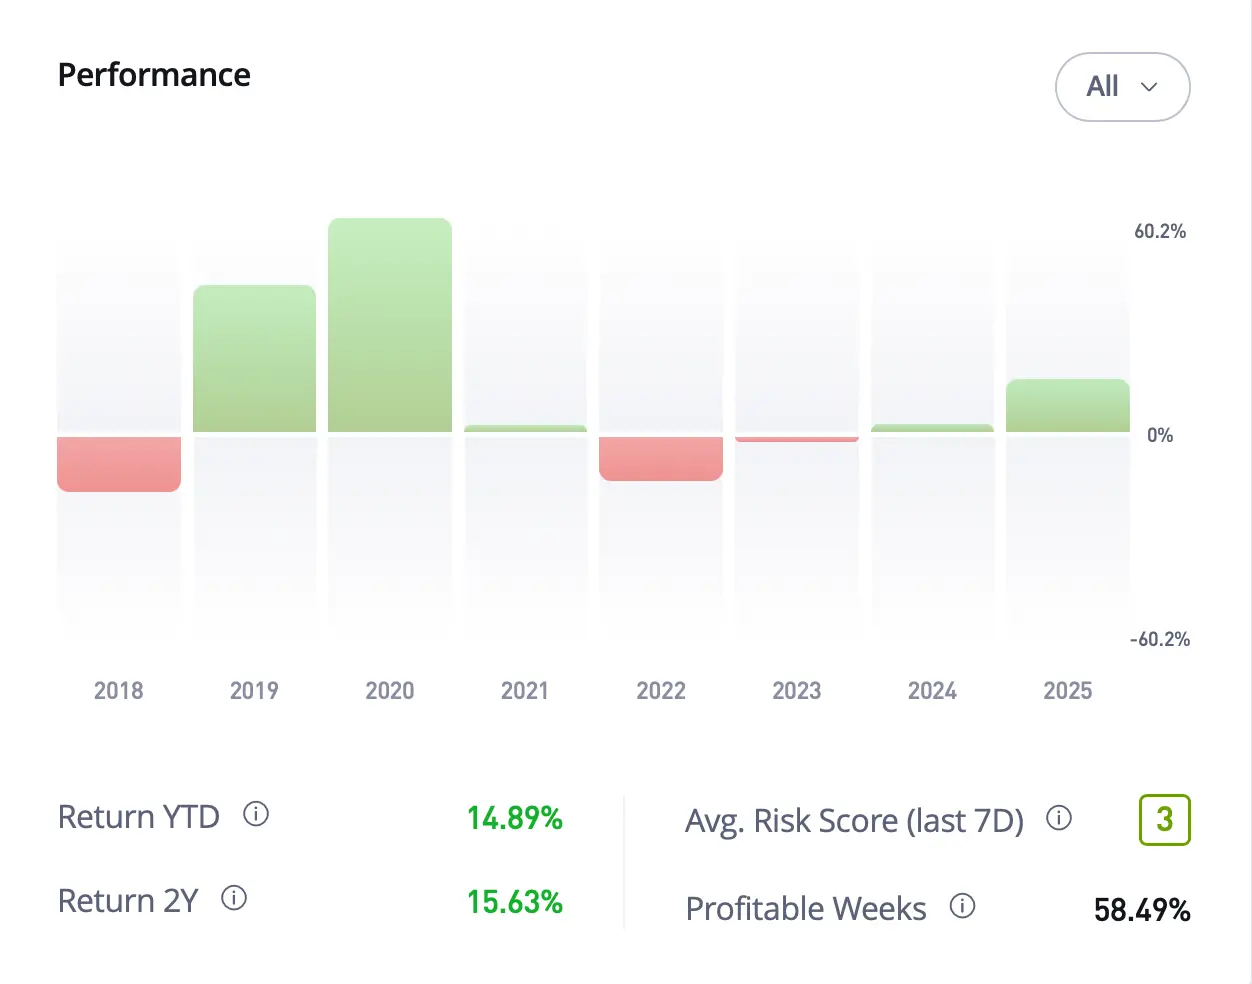Click the Performance section heading
Image resolution: width=1252 pixels, height=984 pixels.
pyautogui.click(x=154, y=75)
